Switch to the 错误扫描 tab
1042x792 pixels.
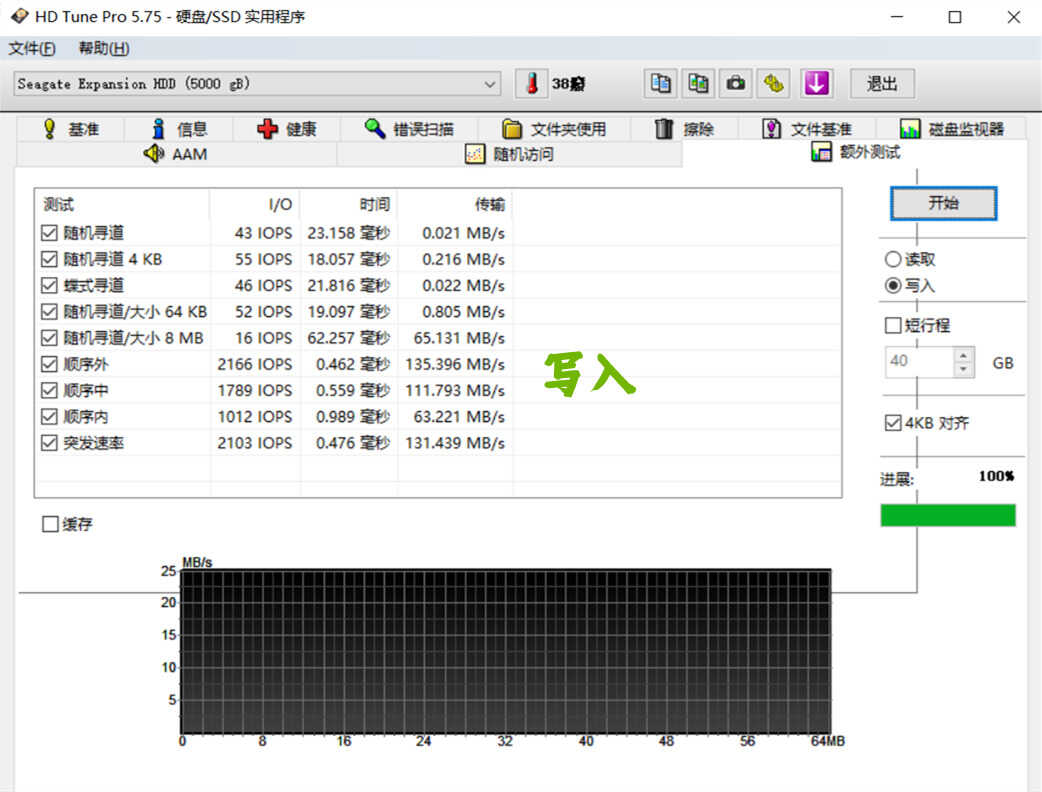pyautogui.click(x=409, y=129)
